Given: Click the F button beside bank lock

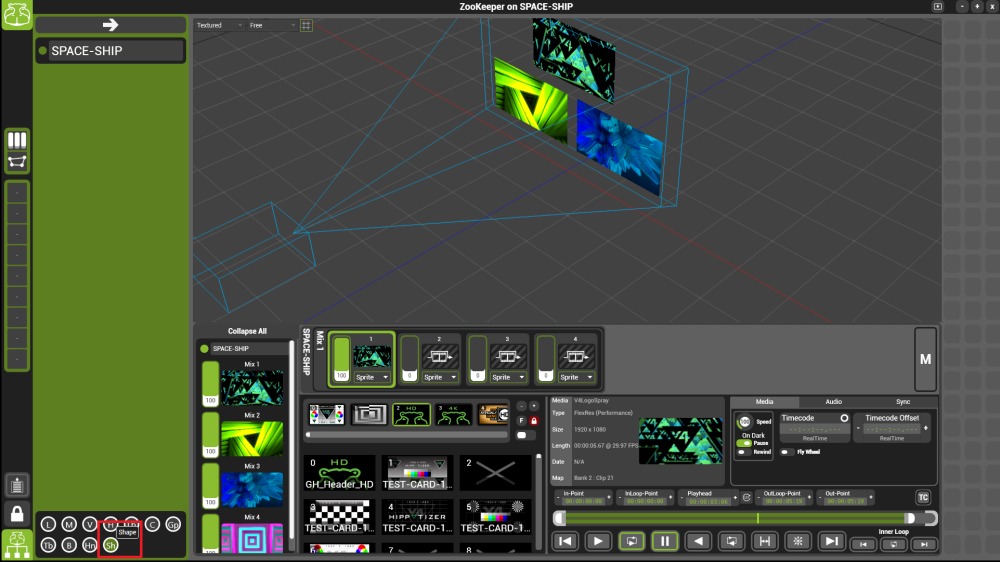Looking at the screenshot, I should 521,420.
